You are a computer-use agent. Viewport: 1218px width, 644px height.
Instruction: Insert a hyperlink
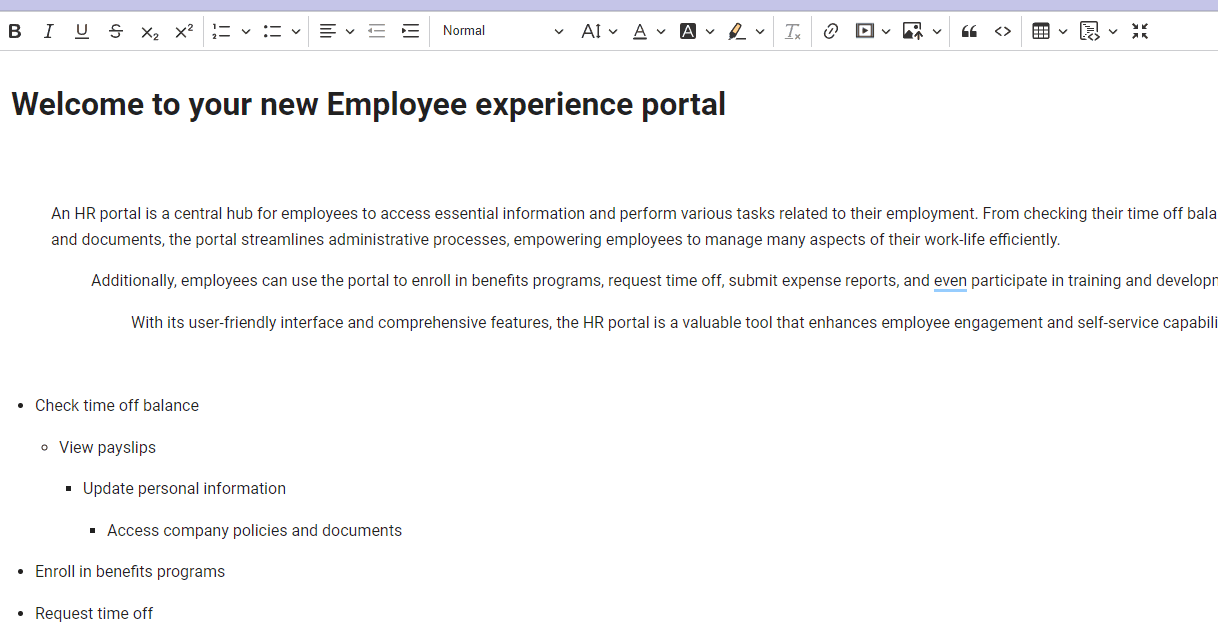pyautogui.click(x=830, y=31)
